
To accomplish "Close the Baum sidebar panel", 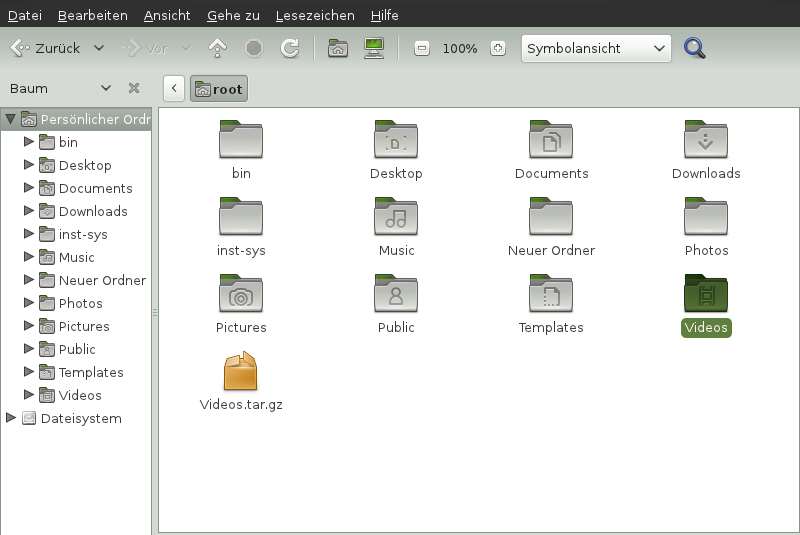I will click(x=134, y=88).
